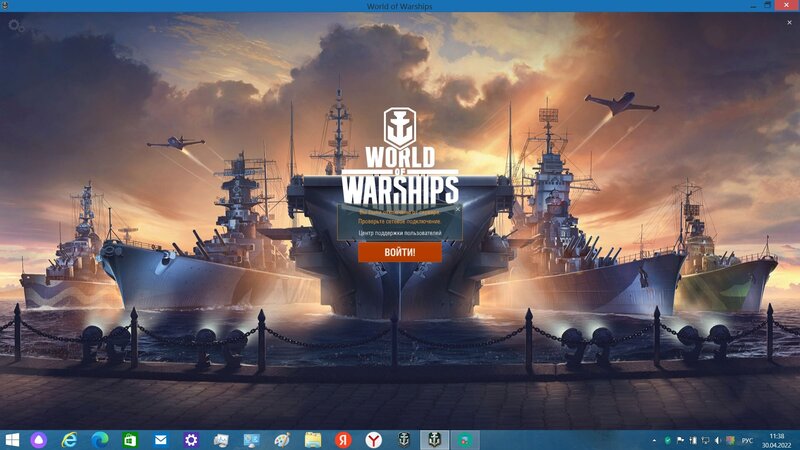
Task: Open the window system menu icon in title bar
Action: click(x=5, y=6)
